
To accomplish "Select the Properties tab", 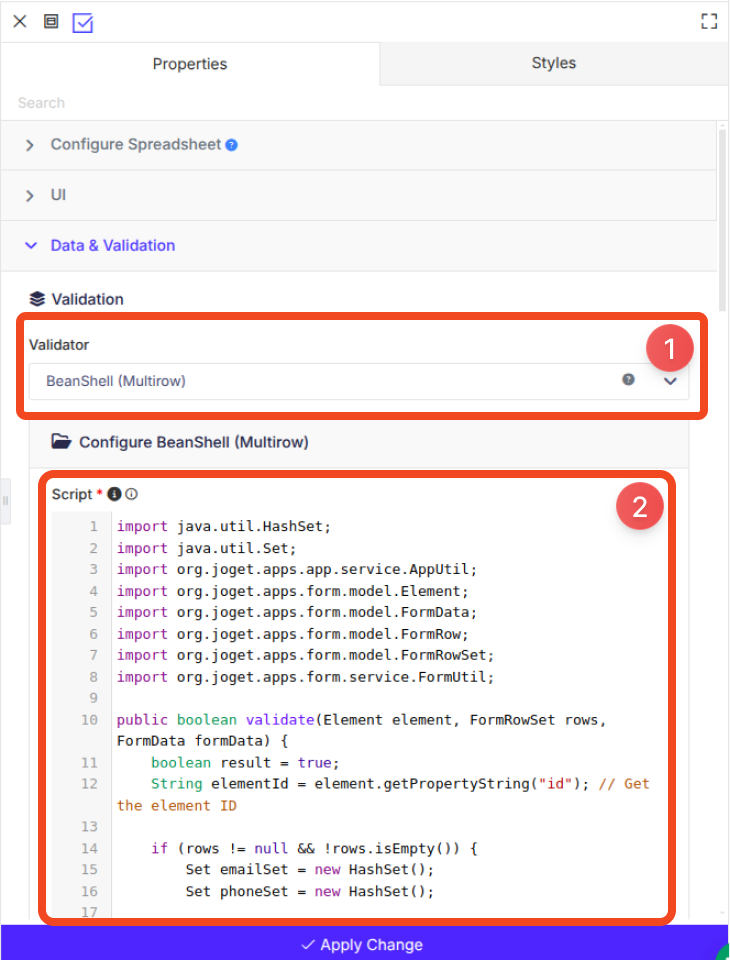I will (190, 64).
